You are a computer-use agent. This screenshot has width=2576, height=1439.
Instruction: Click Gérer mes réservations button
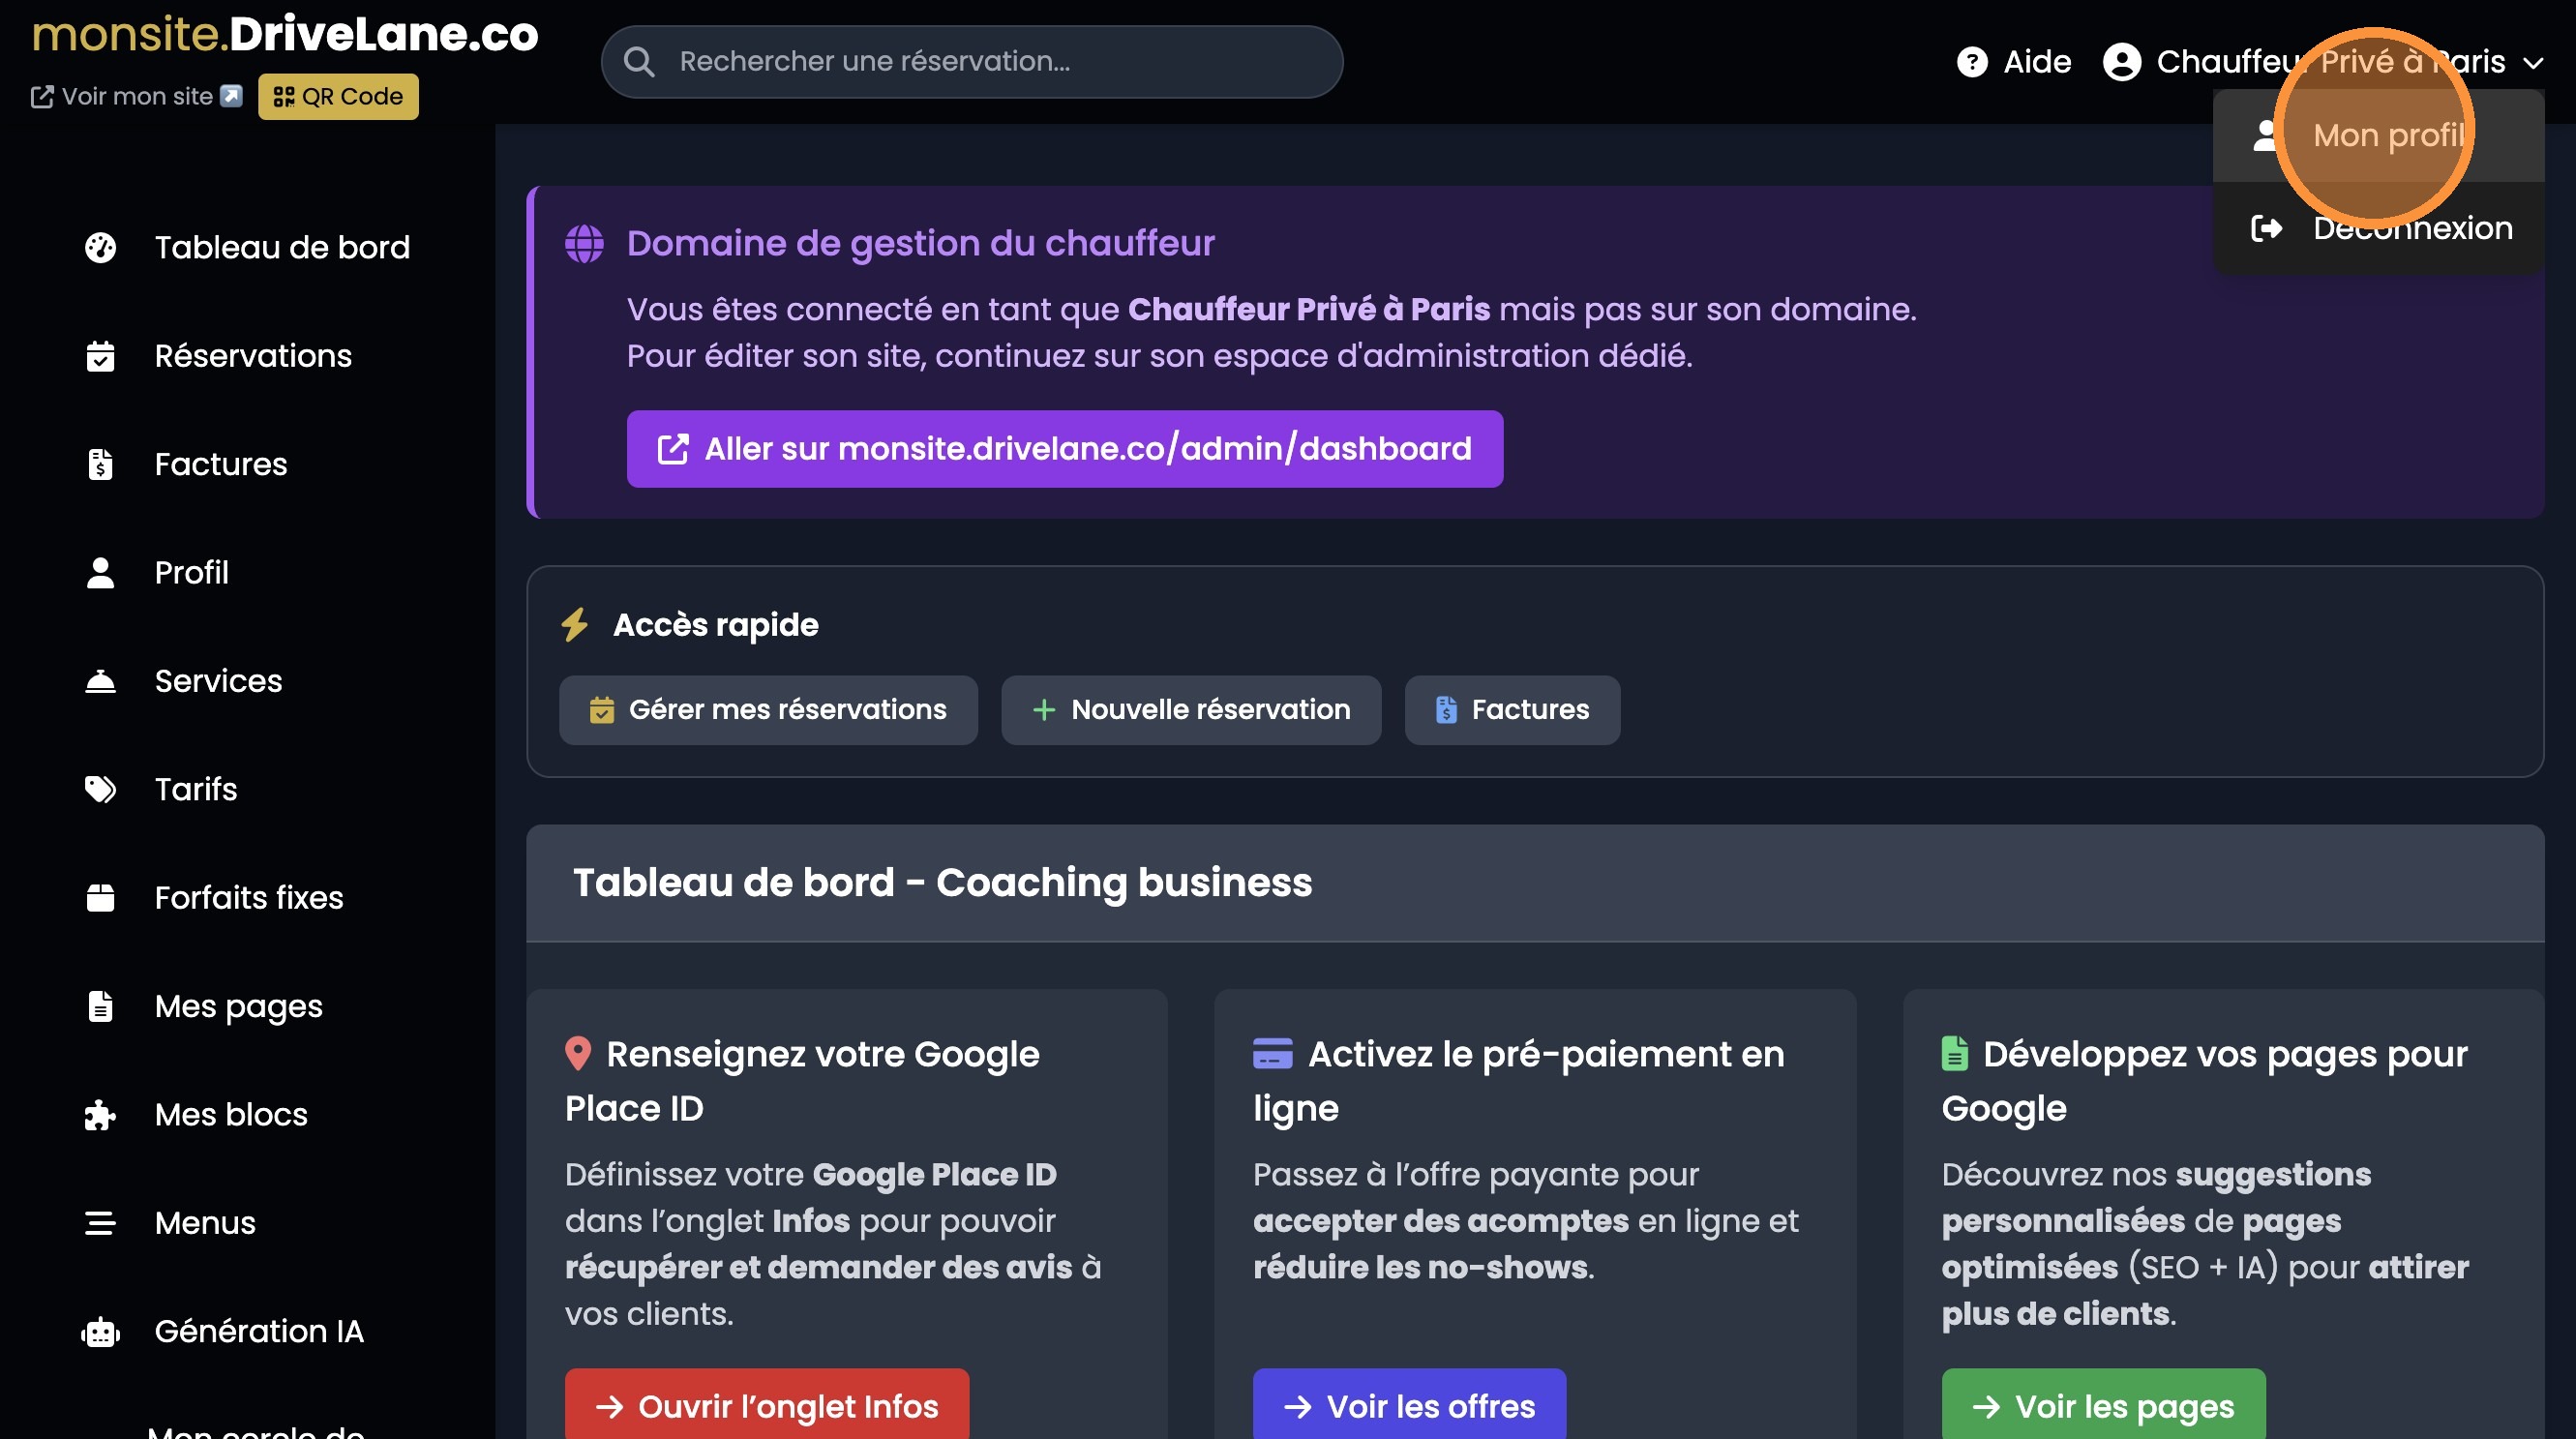(x=768, y=710)
